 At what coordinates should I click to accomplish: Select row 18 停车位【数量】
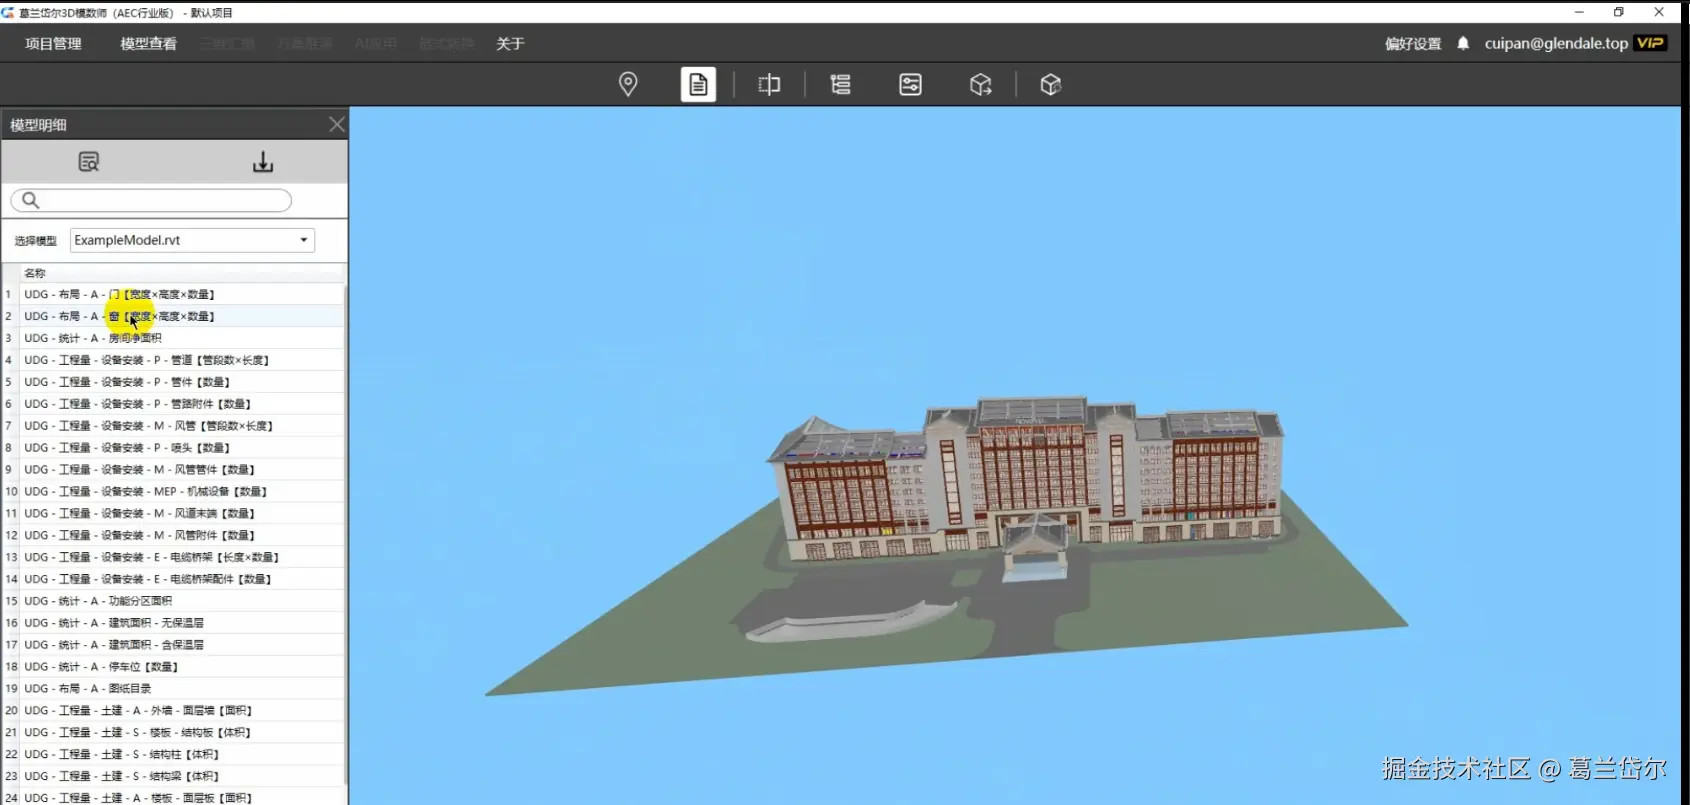[173, 667]
